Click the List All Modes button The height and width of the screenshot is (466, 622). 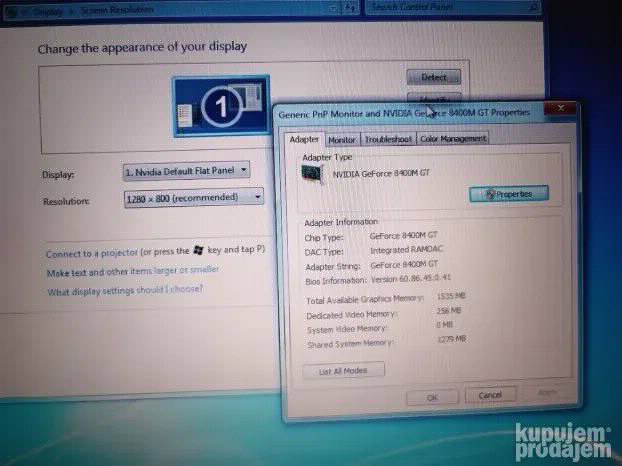[343, 370]
